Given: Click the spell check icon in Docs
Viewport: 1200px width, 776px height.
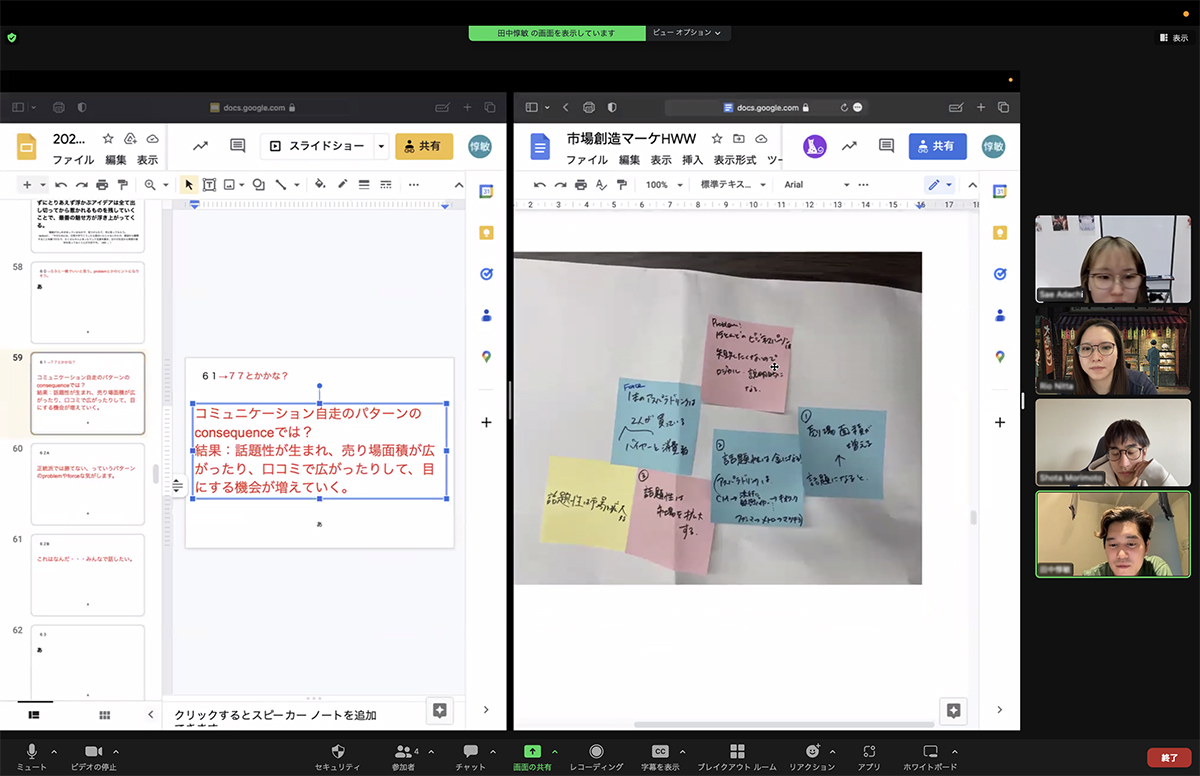Looking at the screenshot, I should pyautogui.click(x=601, y=185).
